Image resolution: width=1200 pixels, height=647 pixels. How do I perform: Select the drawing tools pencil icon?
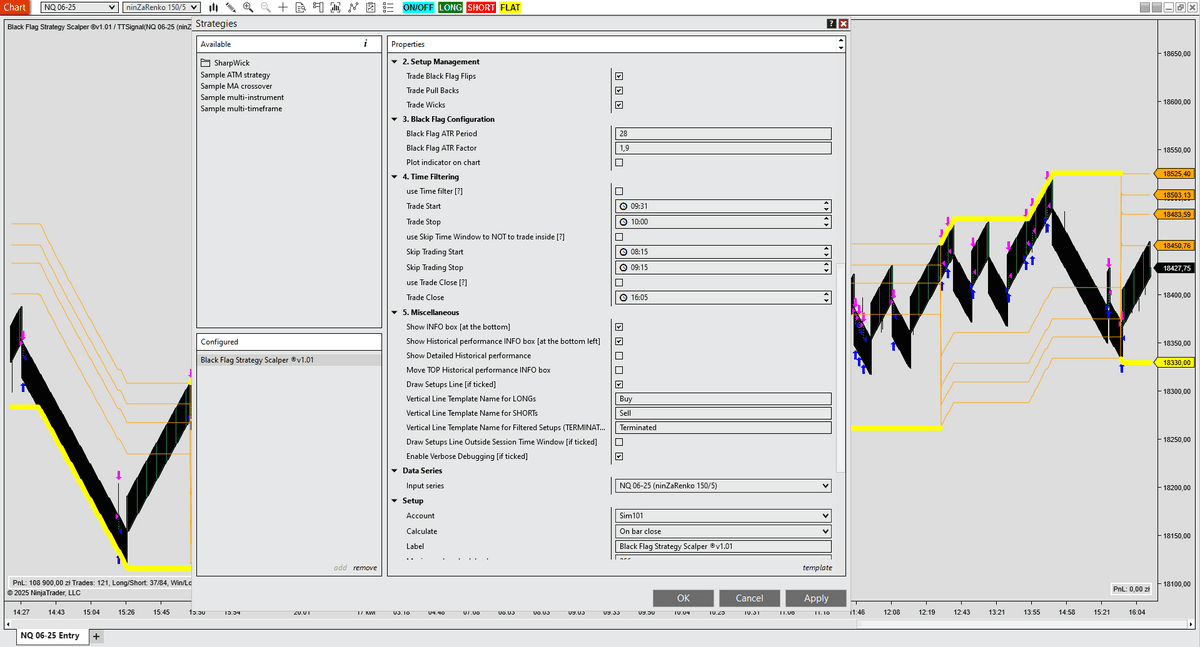coord(230,8)
